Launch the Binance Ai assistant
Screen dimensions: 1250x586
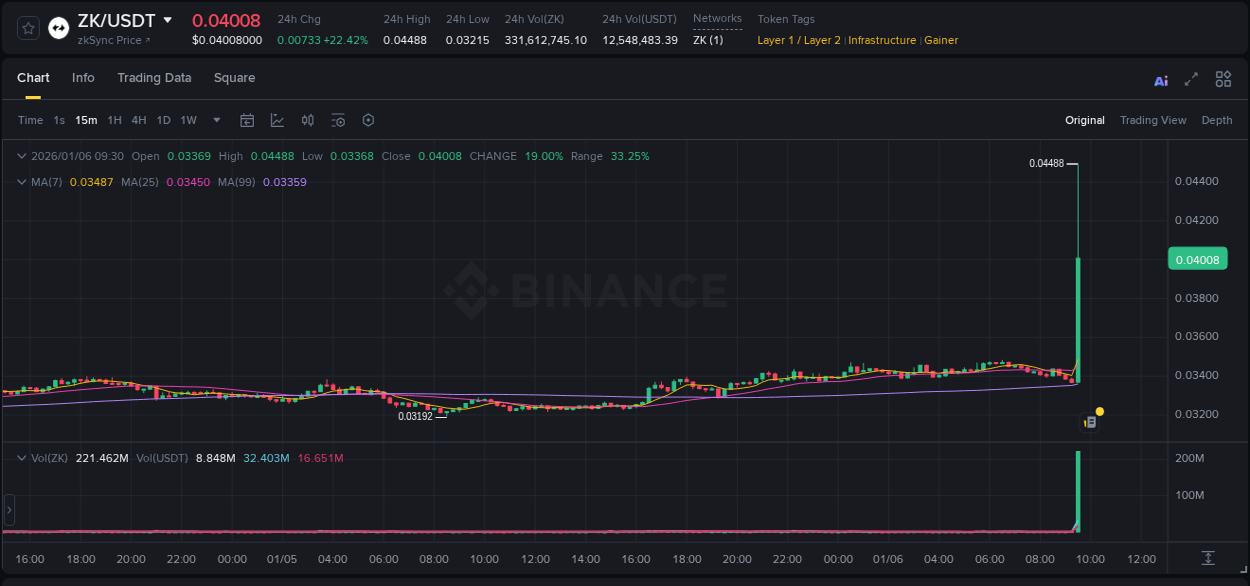1160,79
